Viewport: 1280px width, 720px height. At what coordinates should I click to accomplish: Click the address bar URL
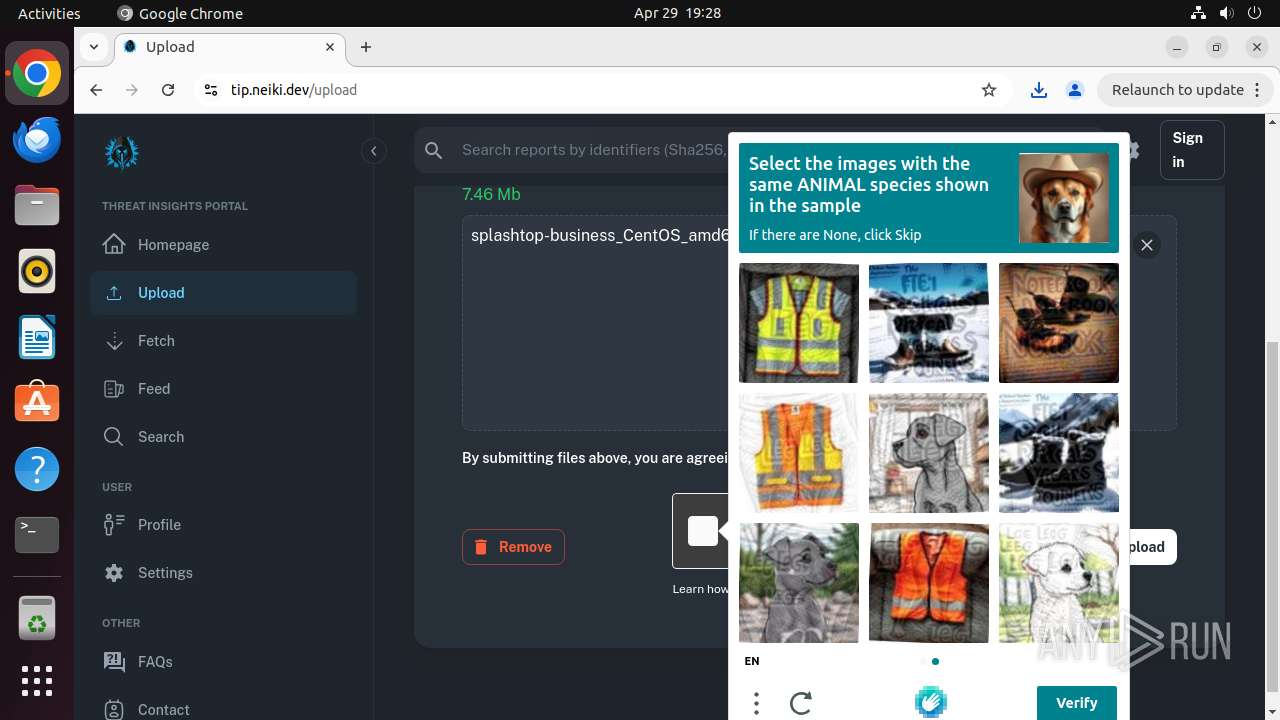click(294, 90)
